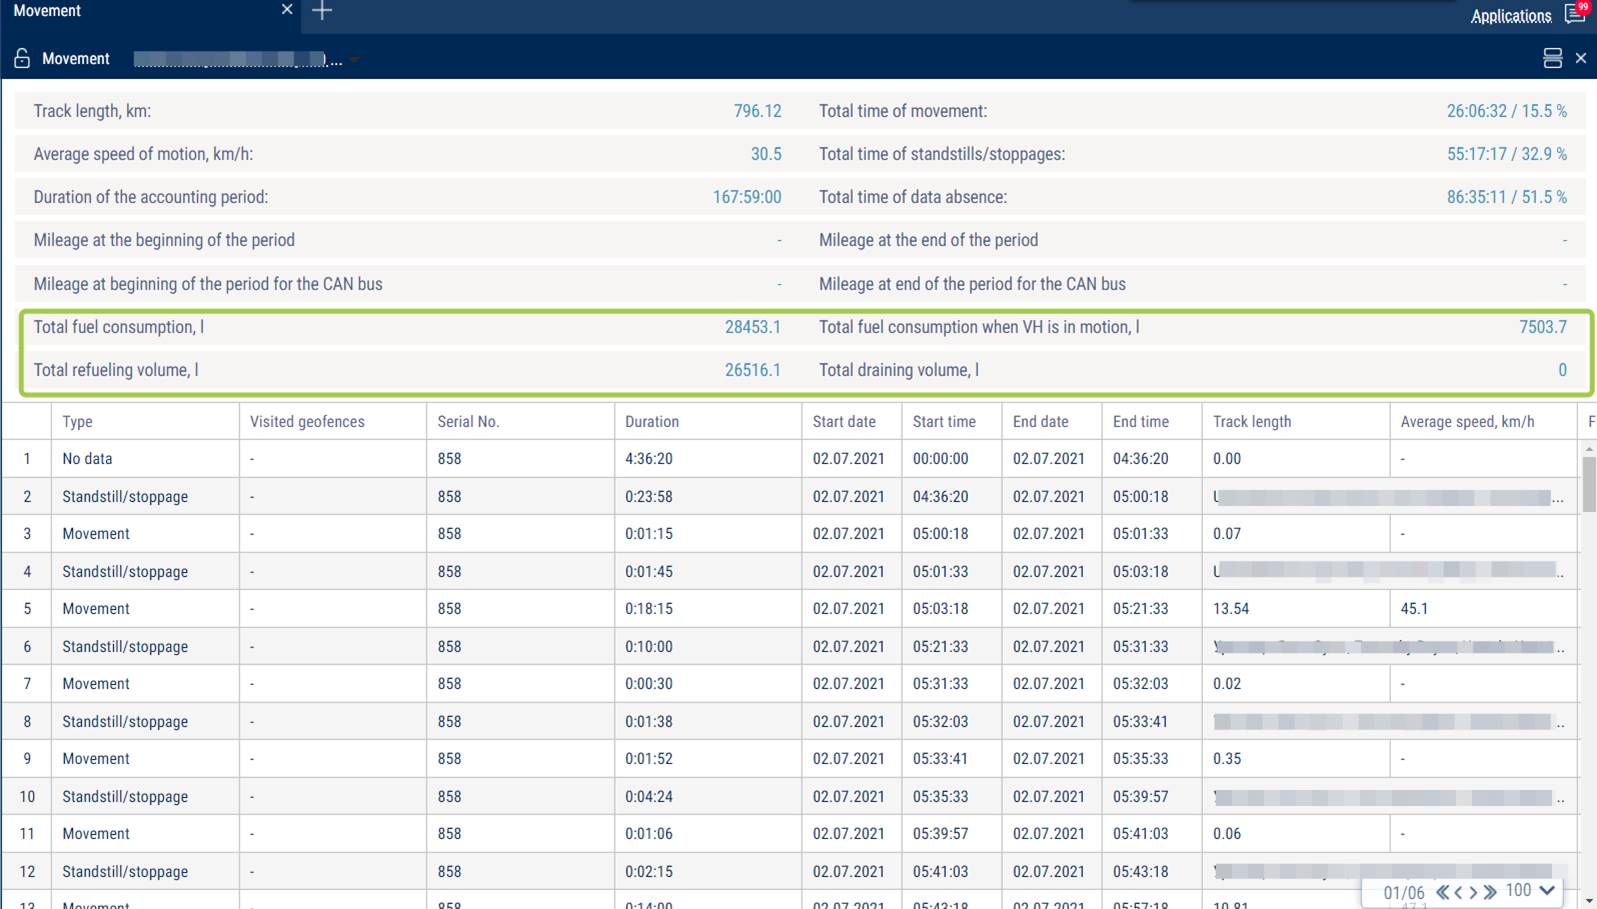1597x909 pixels.
Task: Add a new tab with plus icon
Action: [322, 11]
